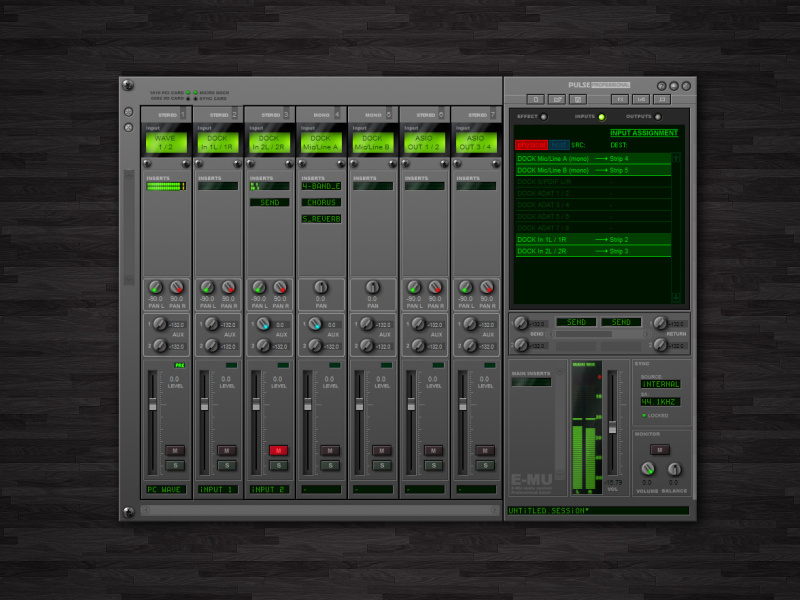800x600 pixels.
Task: Select the host source mode
Action: [558, 144]
